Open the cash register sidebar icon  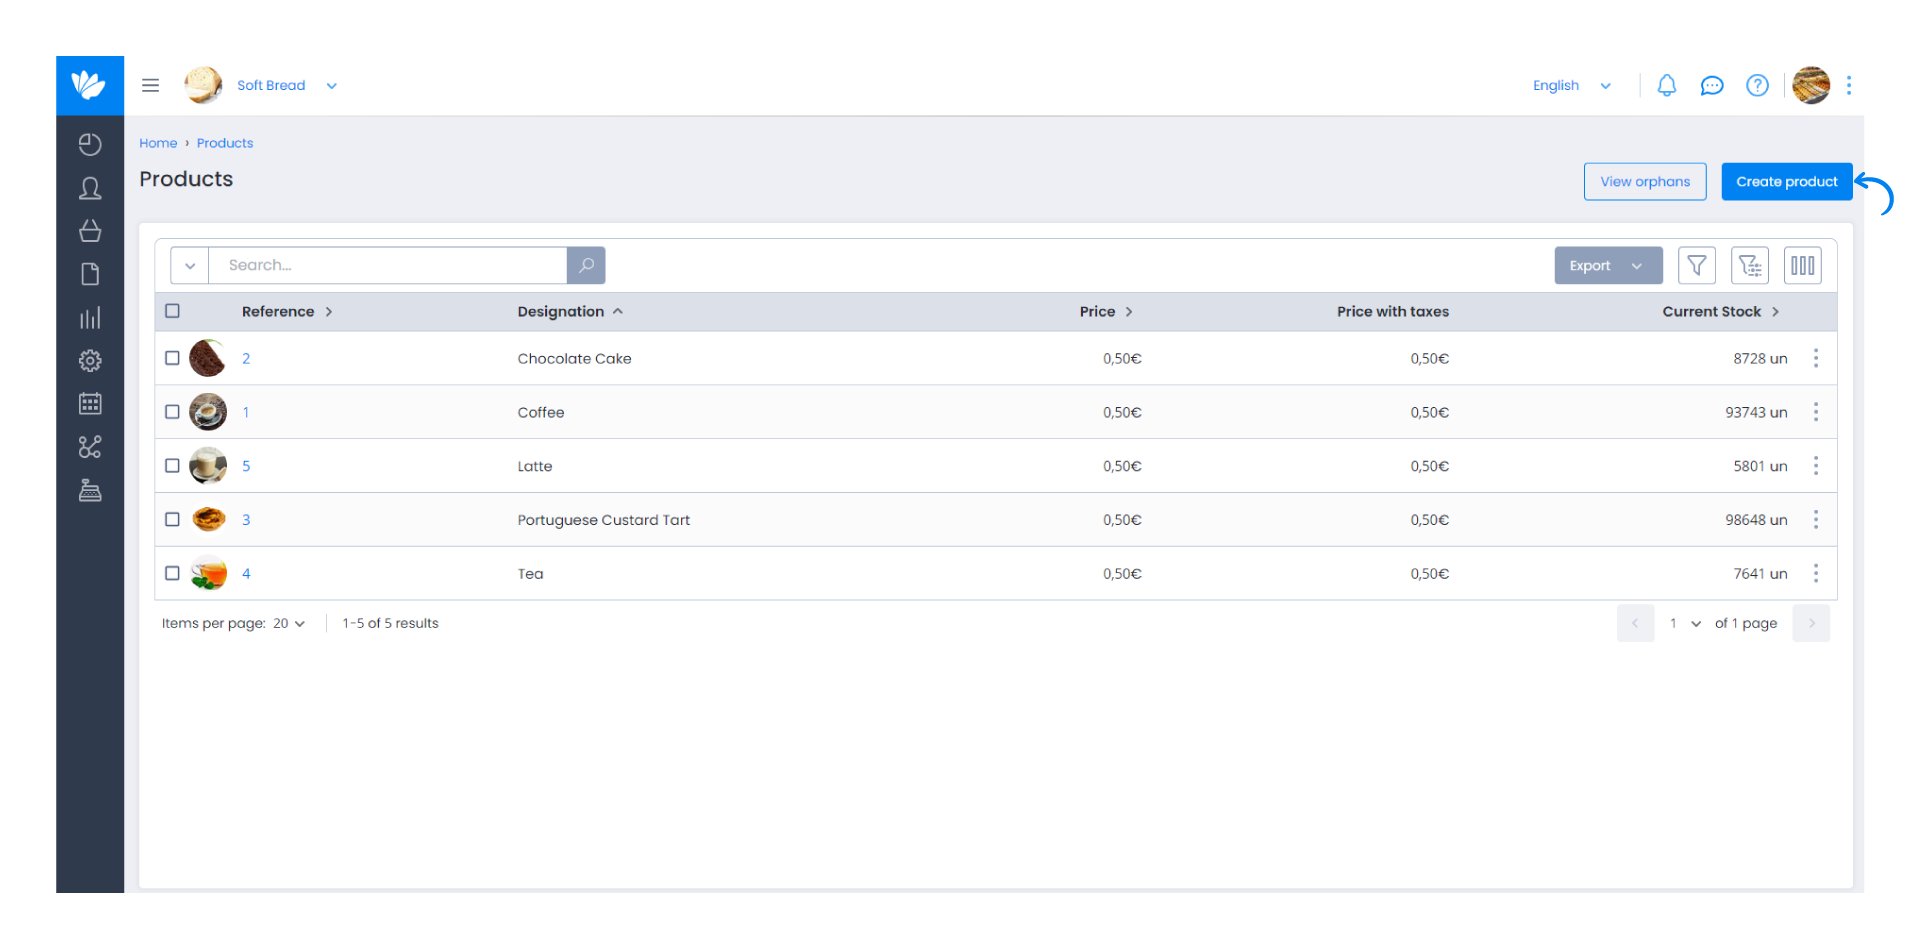coord(90,490)
